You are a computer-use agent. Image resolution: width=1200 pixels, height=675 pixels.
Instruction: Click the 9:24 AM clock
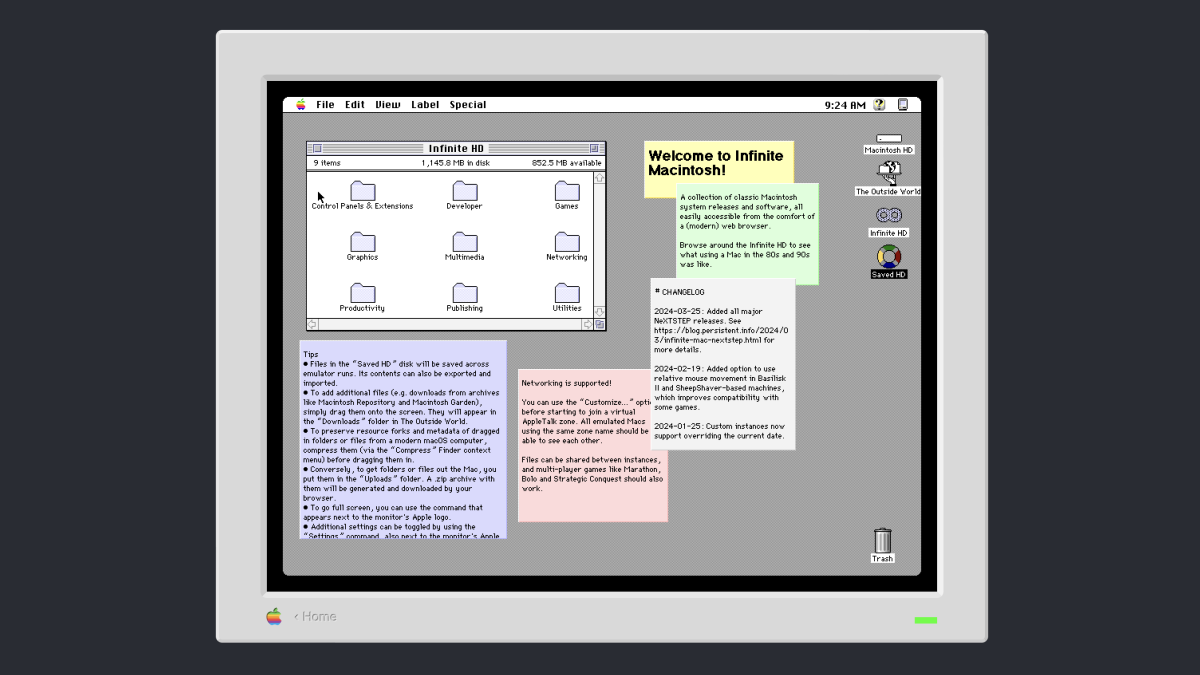[x=845, y=105]
